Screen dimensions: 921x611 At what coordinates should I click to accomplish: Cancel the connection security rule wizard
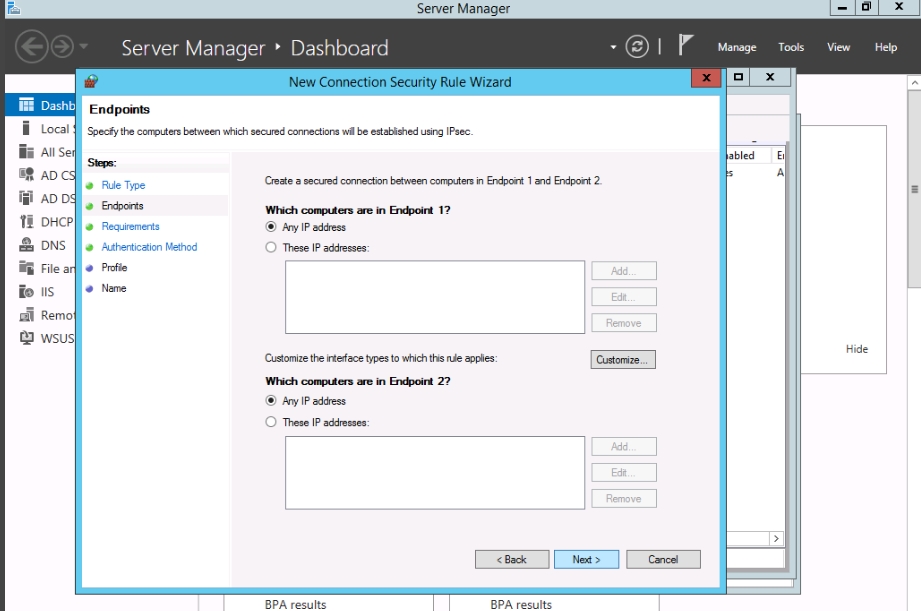tap(663, 559)
